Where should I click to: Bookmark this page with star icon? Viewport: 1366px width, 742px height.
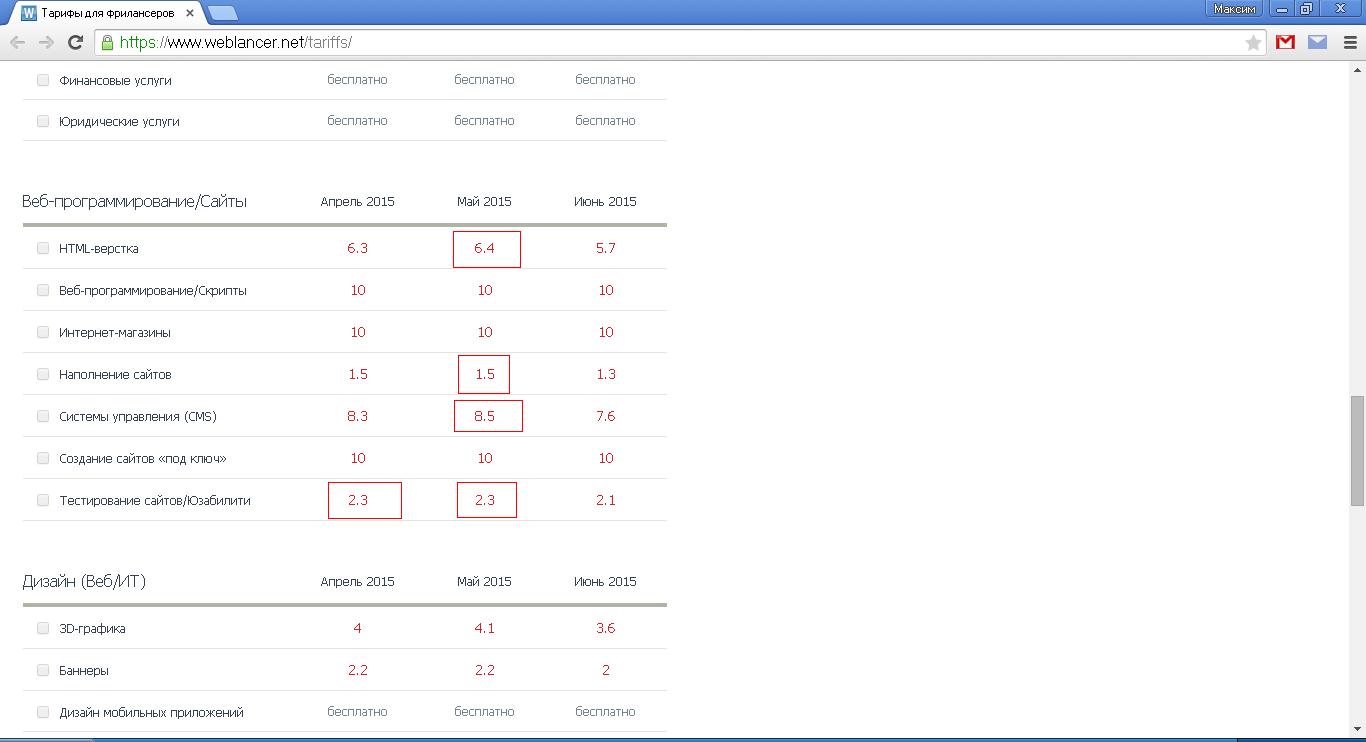click(x=1253, y=42)
